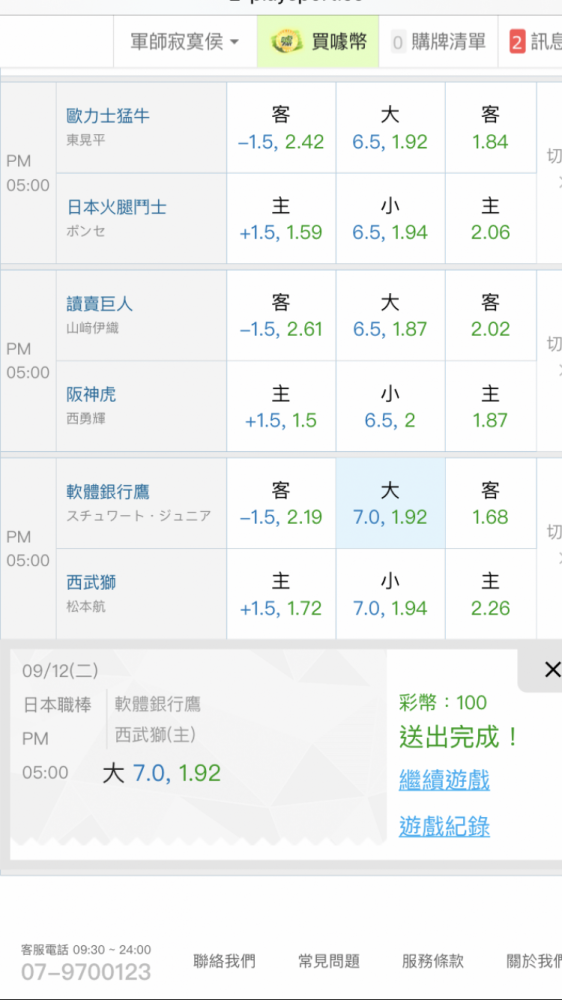Open 常見問題 footer link
This screenshot has width=562, height=1000.
(x=329, y=960)
